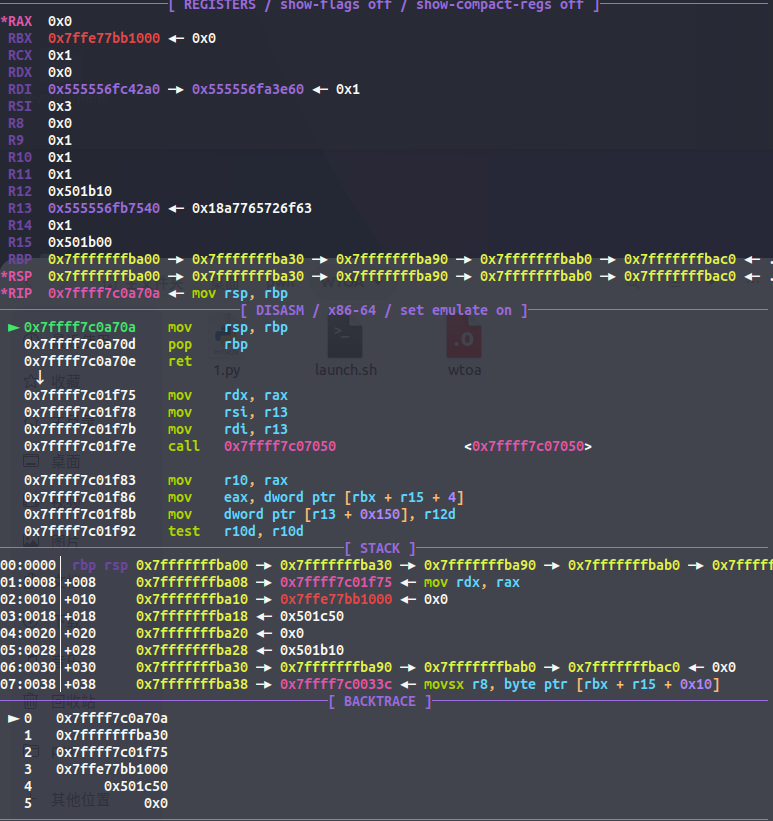Select stack address 0x7fffffffba20 in row 04
This screenshot has height=821, width=773.
tap(192, 634)
